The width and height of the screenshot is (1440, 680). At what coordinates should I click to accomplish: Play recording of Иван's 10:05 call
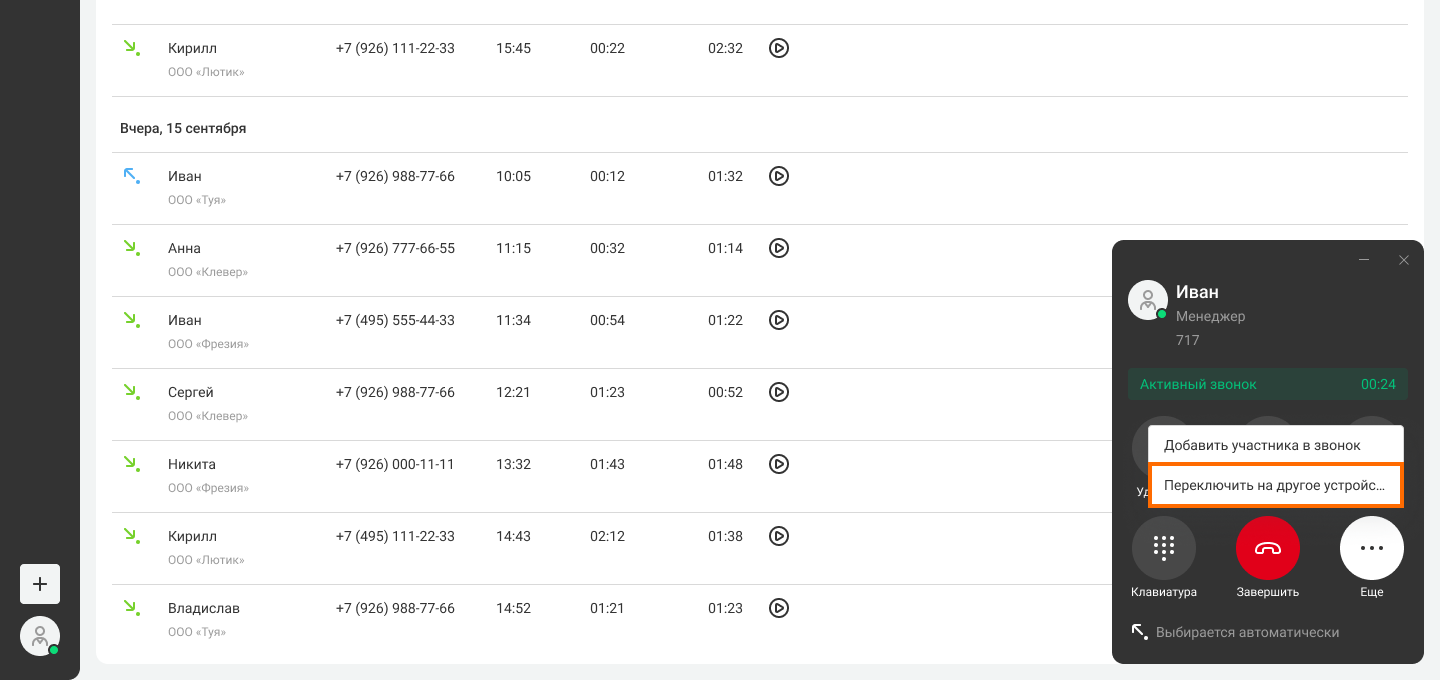(779, 176)
